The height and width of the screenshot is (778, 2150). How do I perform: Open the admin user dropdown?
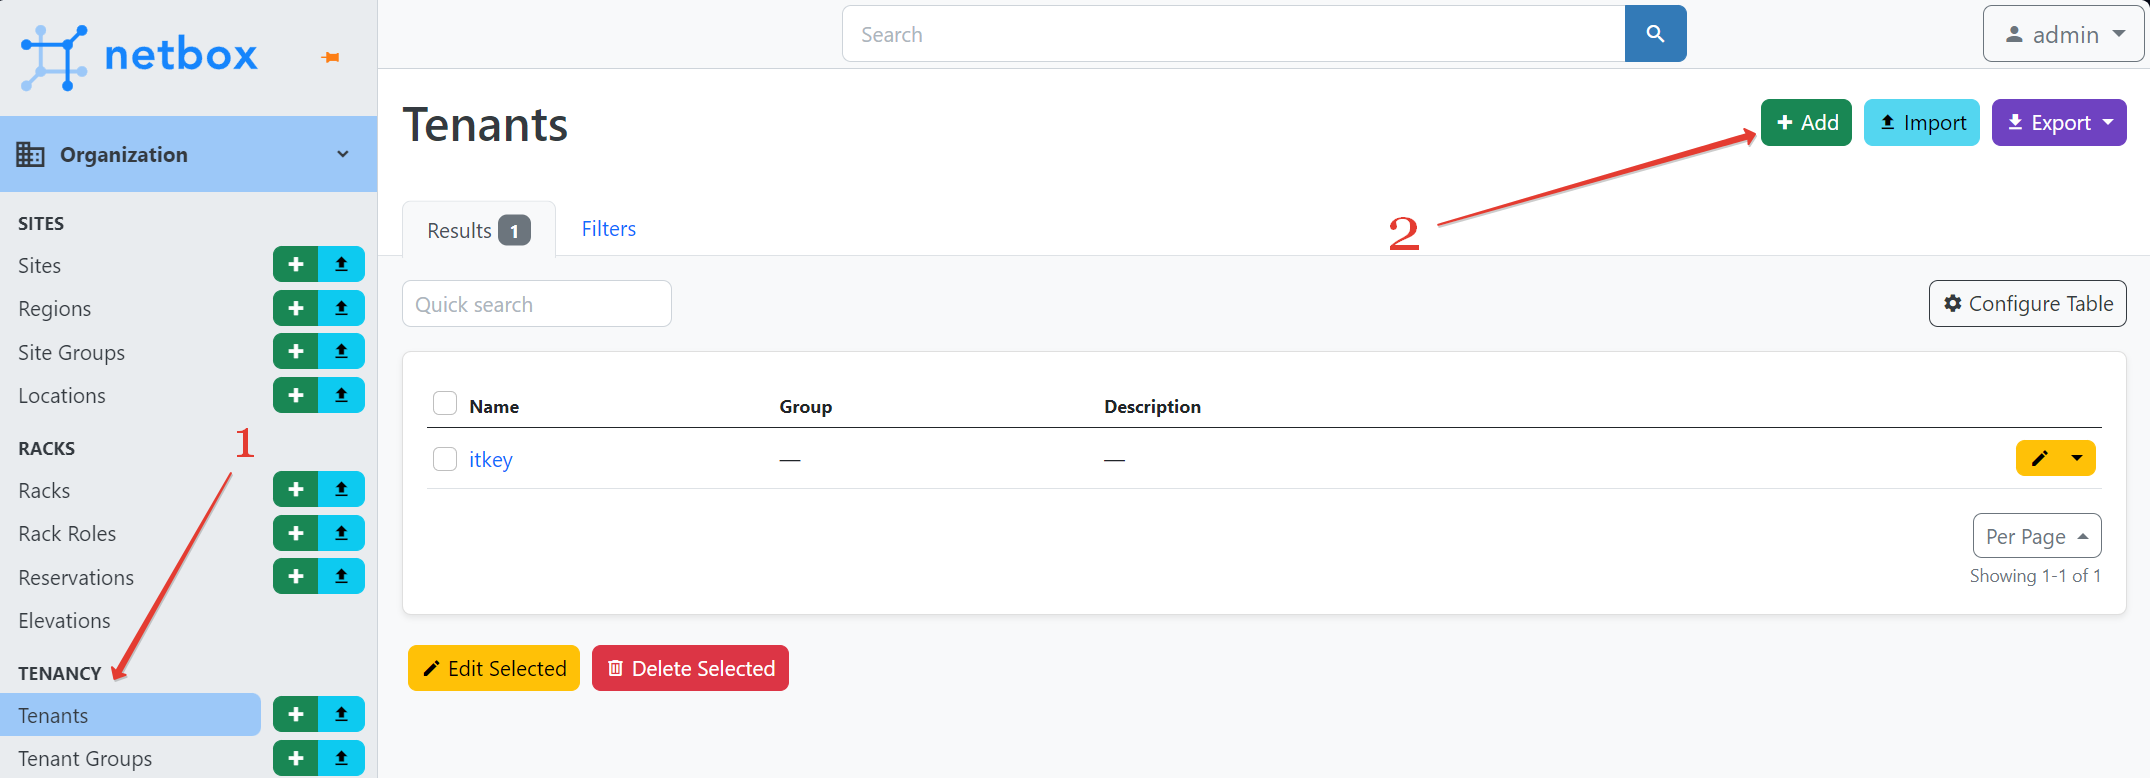click(x=2064, y=35)
